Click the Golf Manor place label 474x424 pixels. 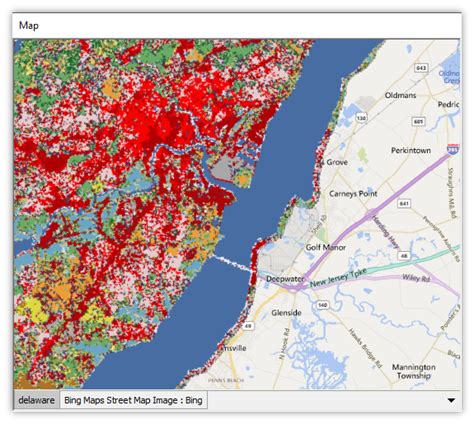pos(326,247)
